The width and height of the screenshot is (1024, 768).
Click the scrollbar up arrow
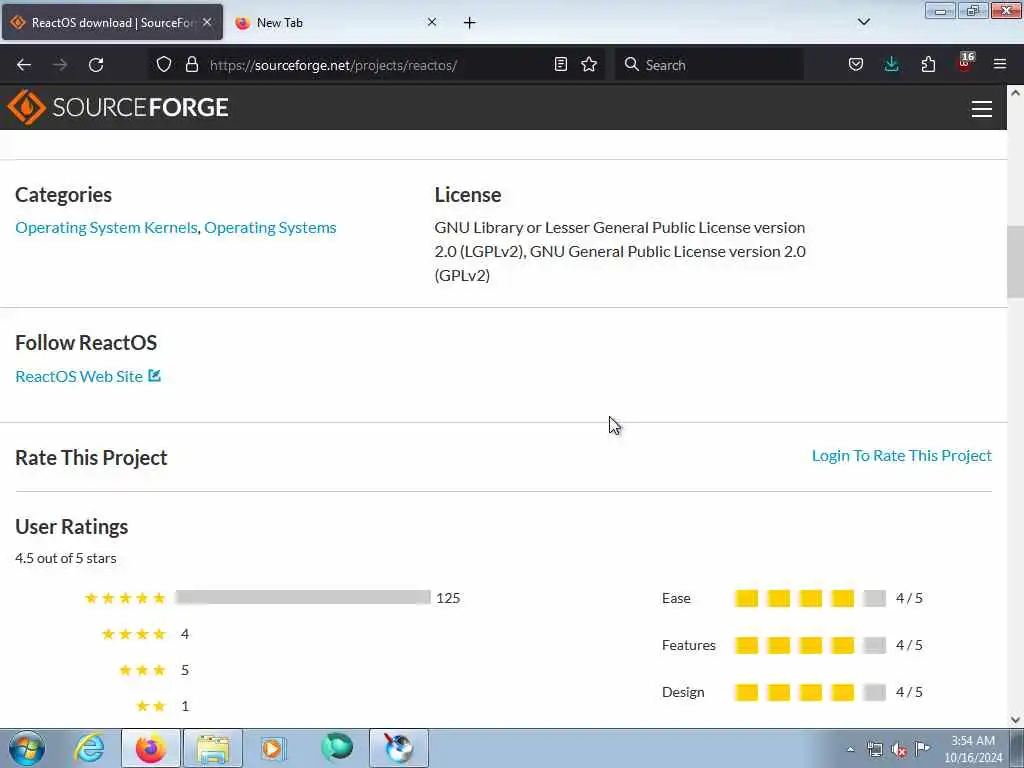click(1015, 93)
